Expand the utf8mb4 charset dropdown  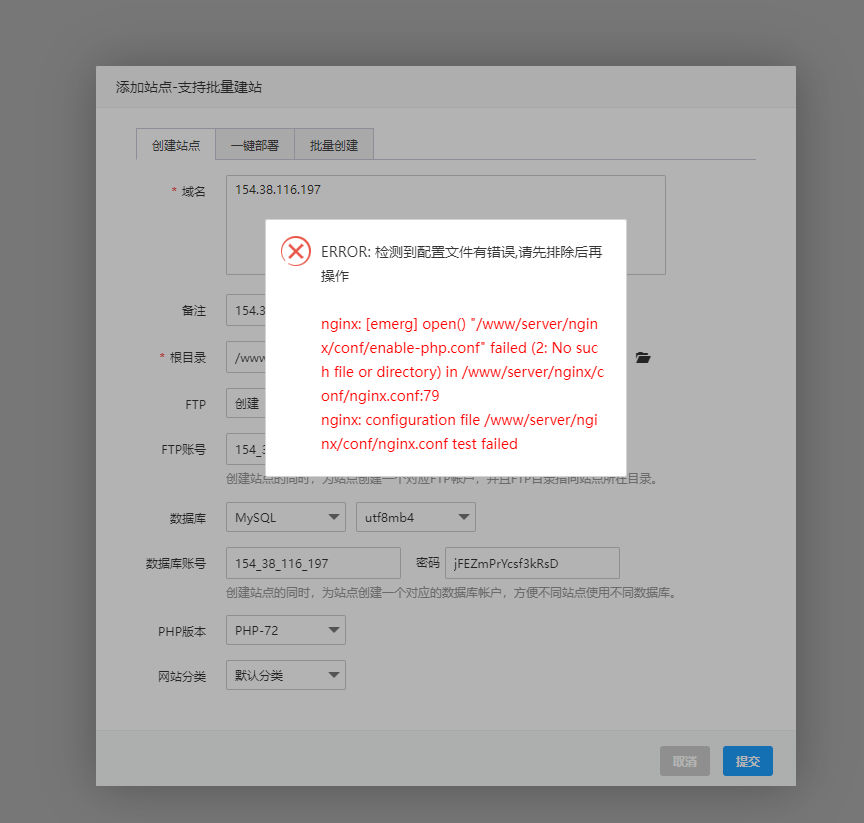click(416, 517)
